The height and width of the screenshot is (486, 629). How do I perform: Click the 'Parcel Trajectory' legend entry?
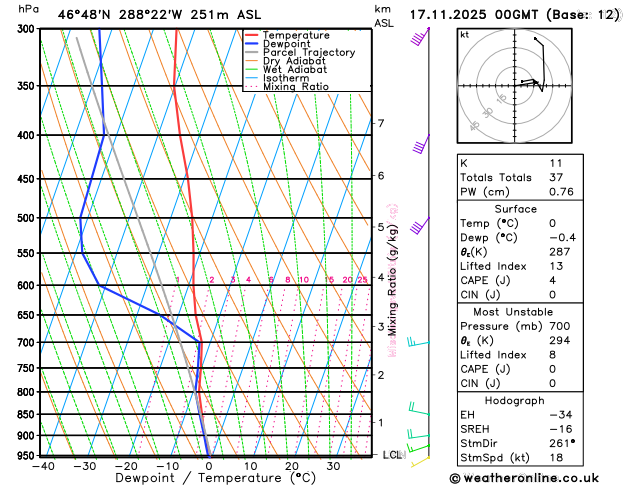pyautogui.click(x=309, y=53)
